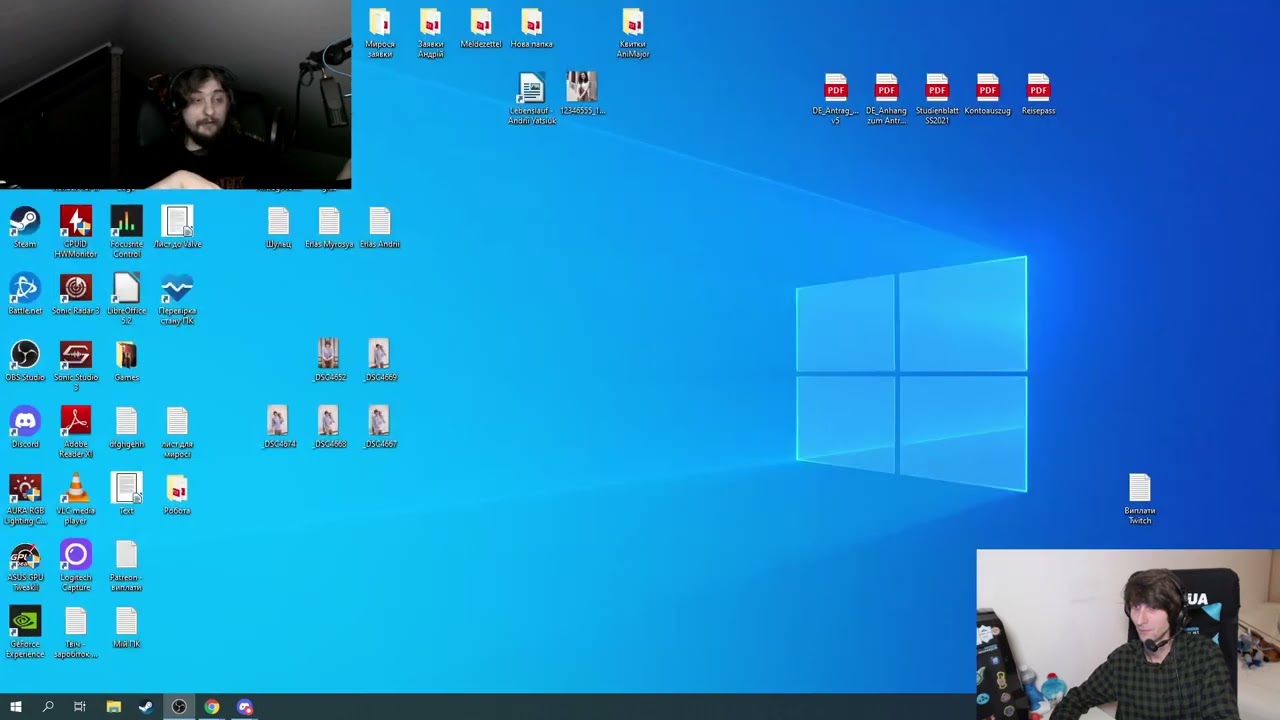Select the _DSC4674 photo thumbnail
Screen dimensions: 1280x720
pos(278,427)
